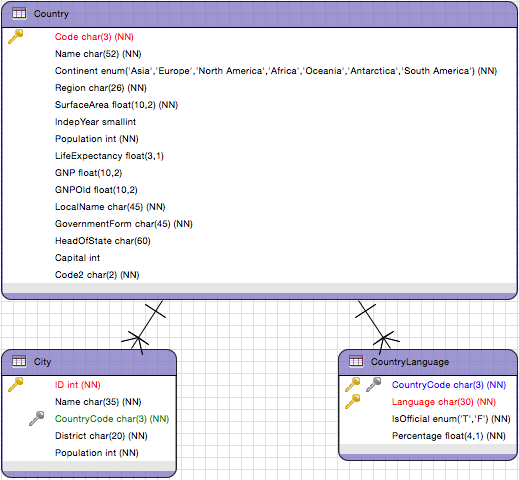
Task: Click the gold key beside Language char(30)
Action: 353,401
